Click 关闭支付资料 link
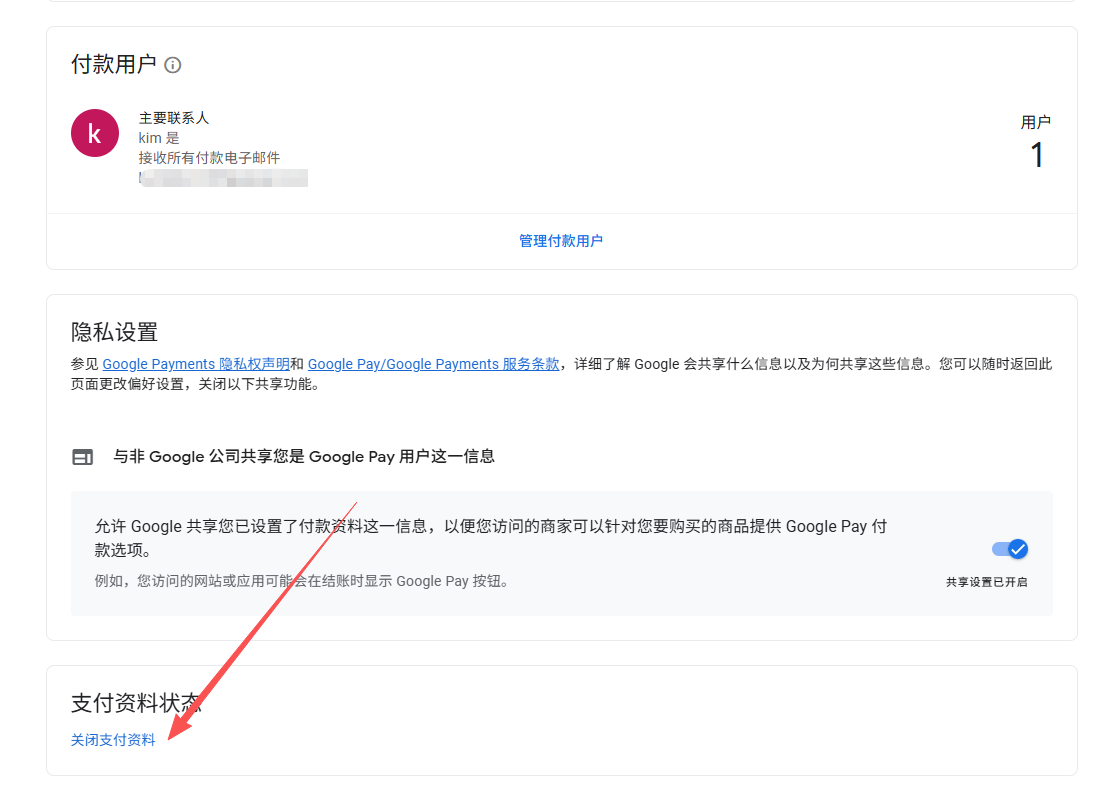 [x=113, y=740]
